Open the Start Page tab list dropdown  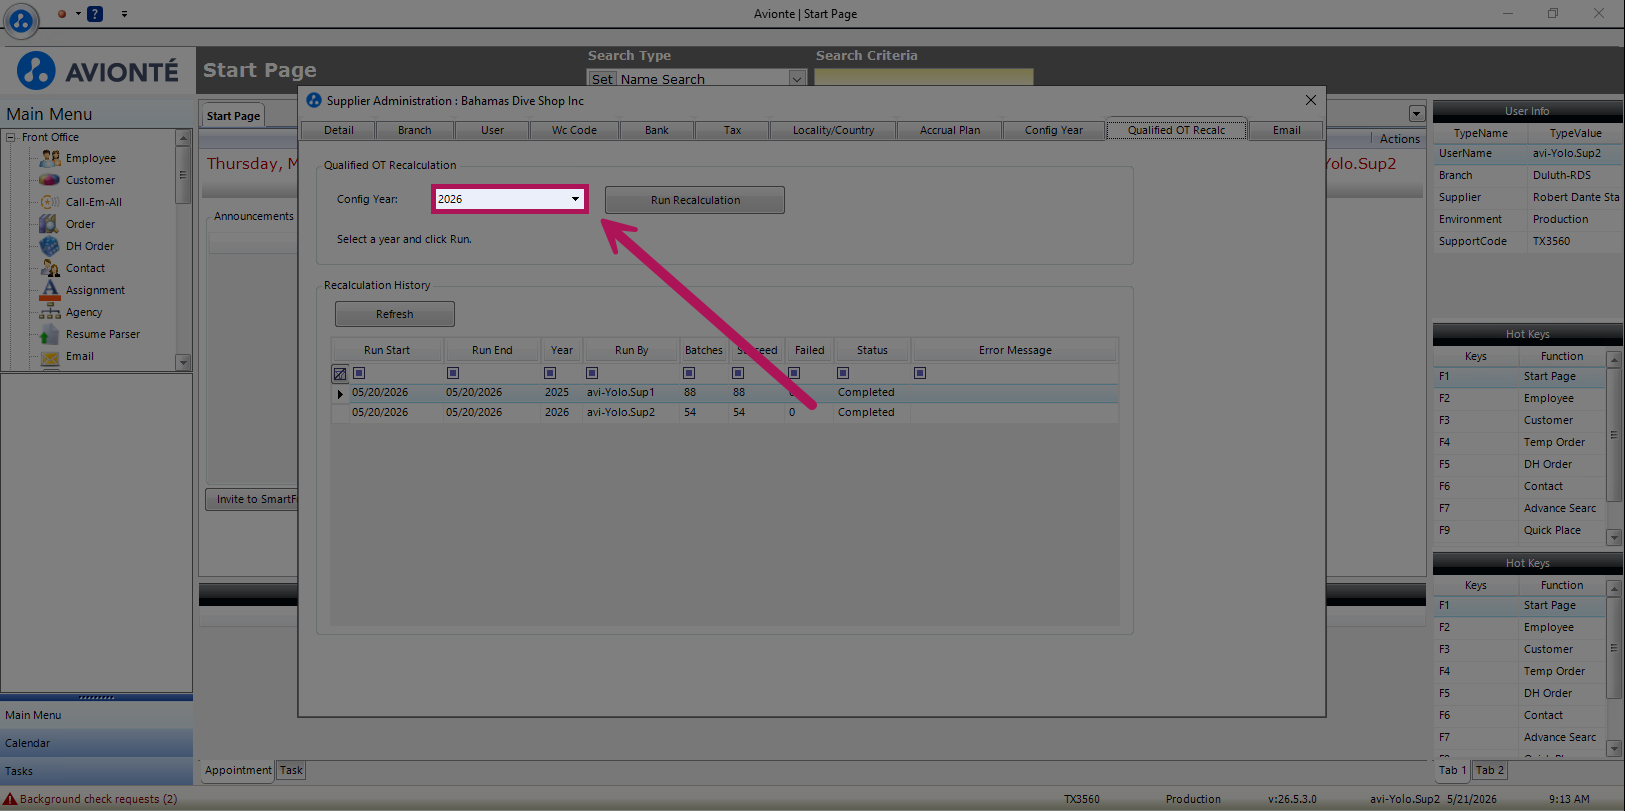coord(1416,114)
